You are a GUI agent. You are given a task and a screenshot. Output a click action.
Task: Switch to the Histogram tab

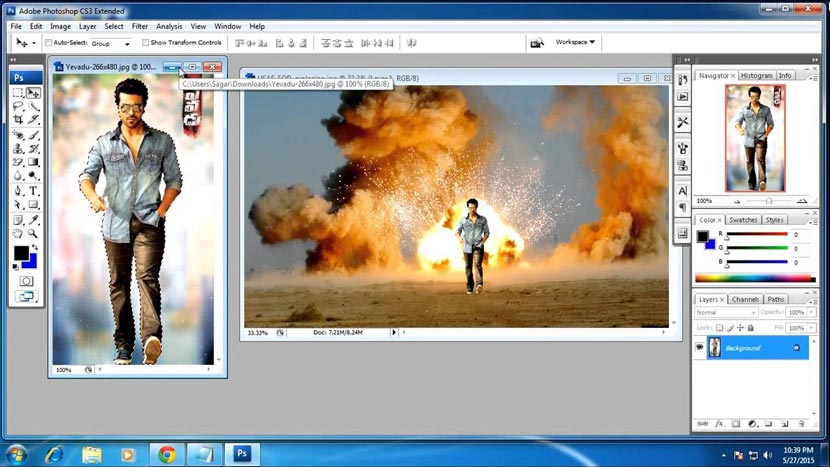pyautogui.click(x=756, y=76)
